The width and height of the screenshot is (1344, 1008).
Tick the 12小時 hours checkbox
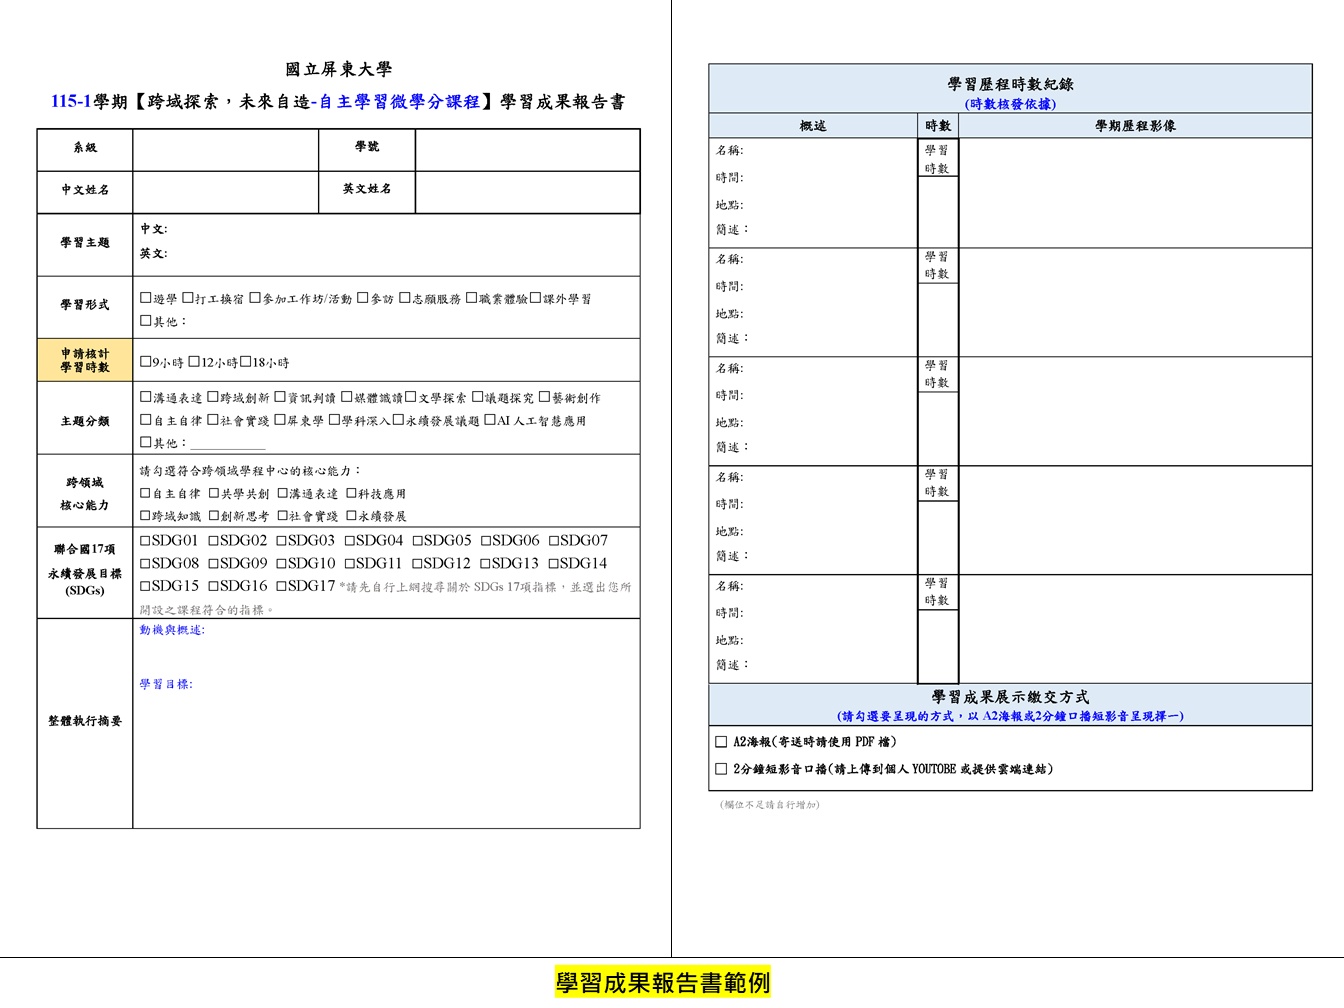(x=194, y=362)
